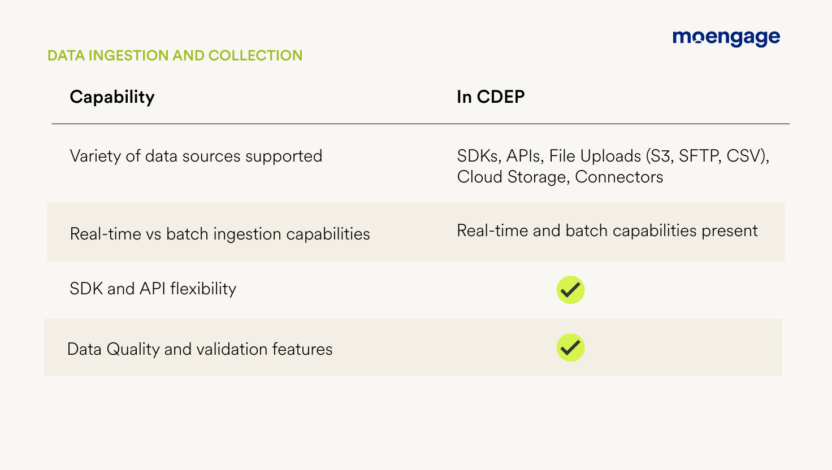Click the '(S3, SFTP, CSV)' text
The image size is (832, 470).
[707, 156]
